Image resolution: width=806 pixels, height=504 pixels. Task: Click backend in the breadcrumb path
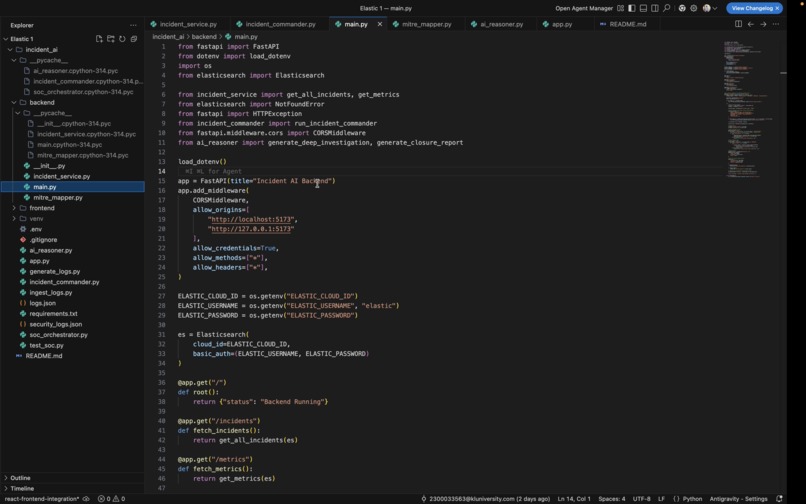(204, 37)
